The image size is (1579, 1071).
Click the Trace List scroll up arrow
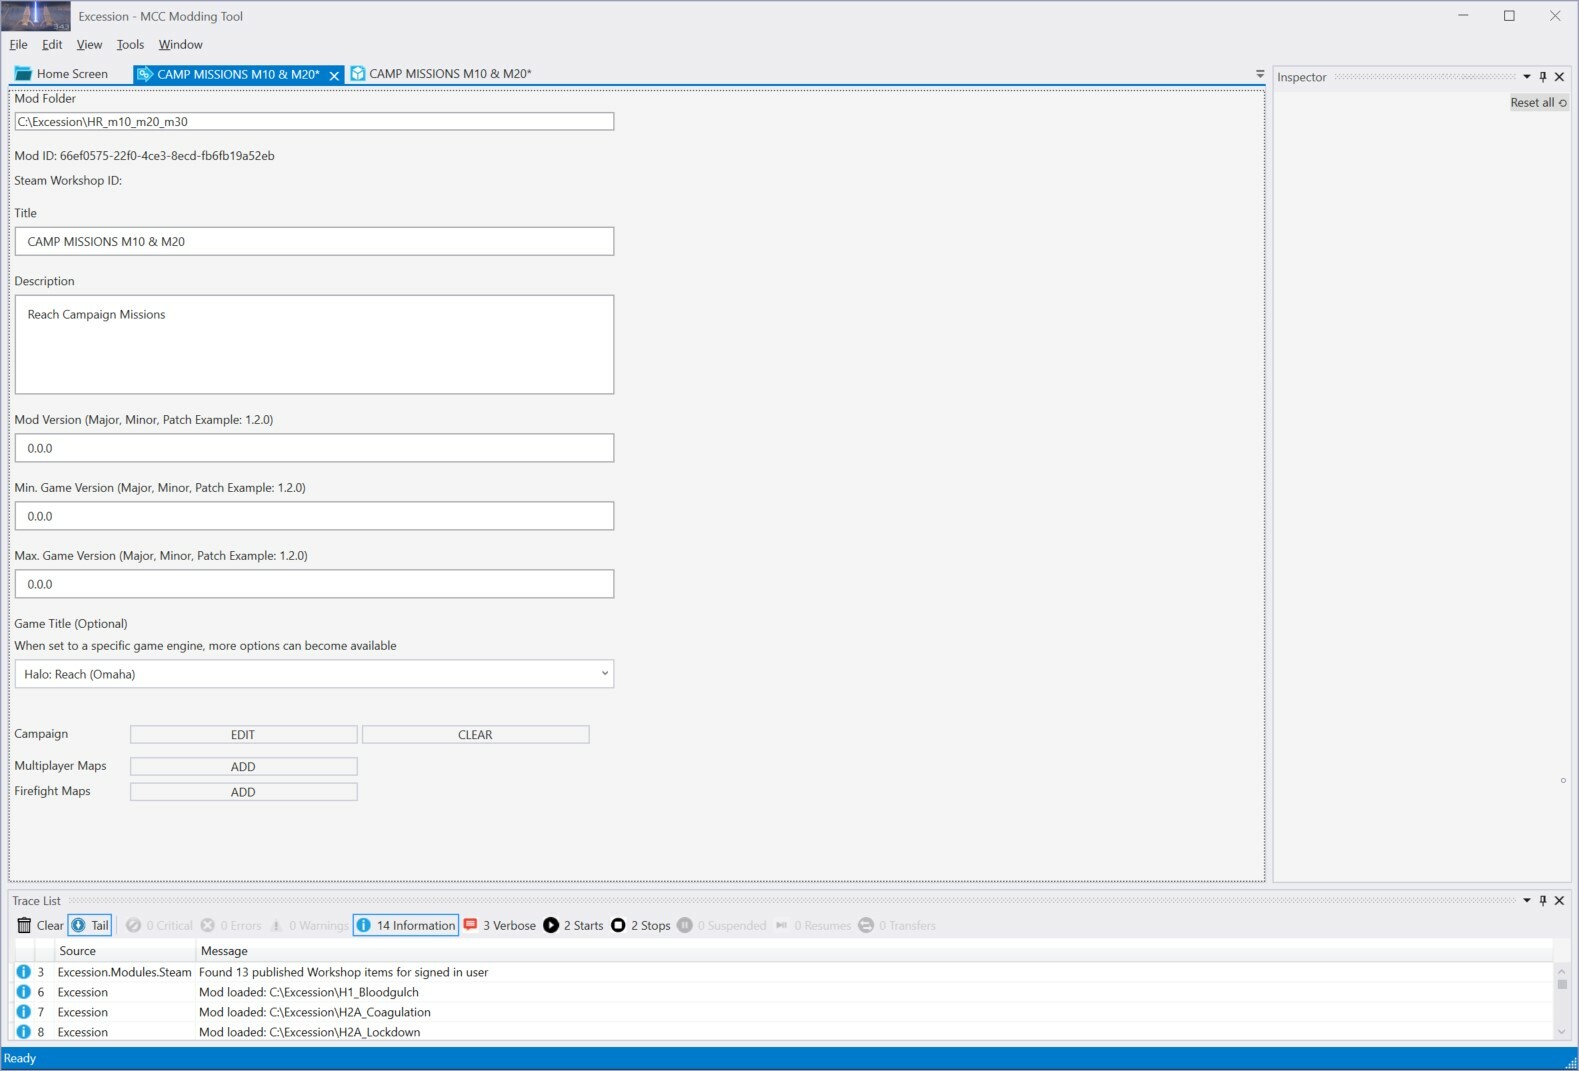click(x=1562, y=970)
